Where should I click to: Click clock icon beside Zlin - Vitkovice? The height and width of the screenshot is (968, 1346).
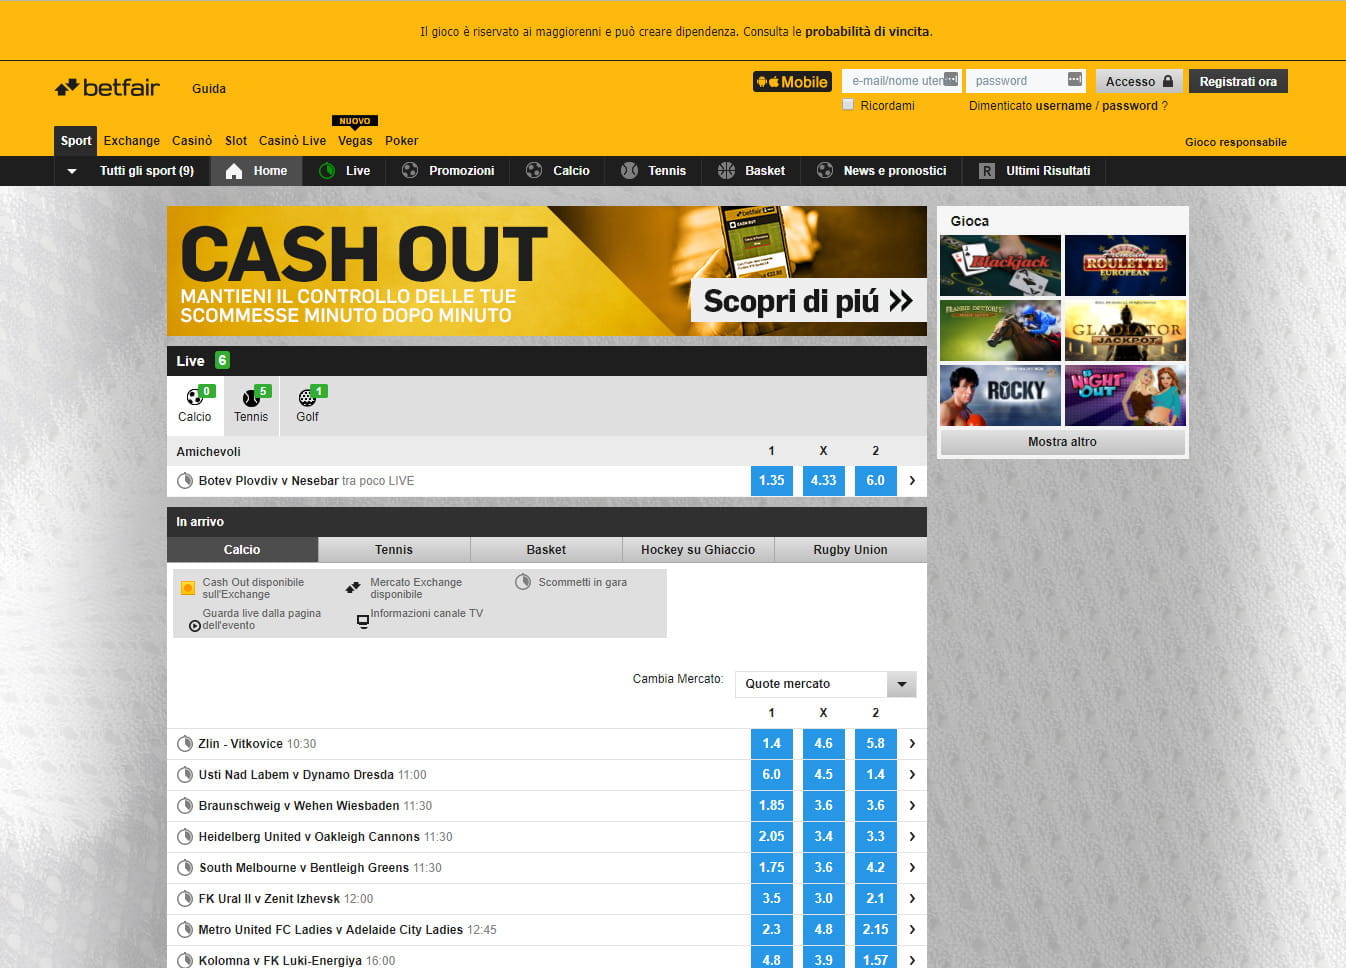tap(185, 744)
